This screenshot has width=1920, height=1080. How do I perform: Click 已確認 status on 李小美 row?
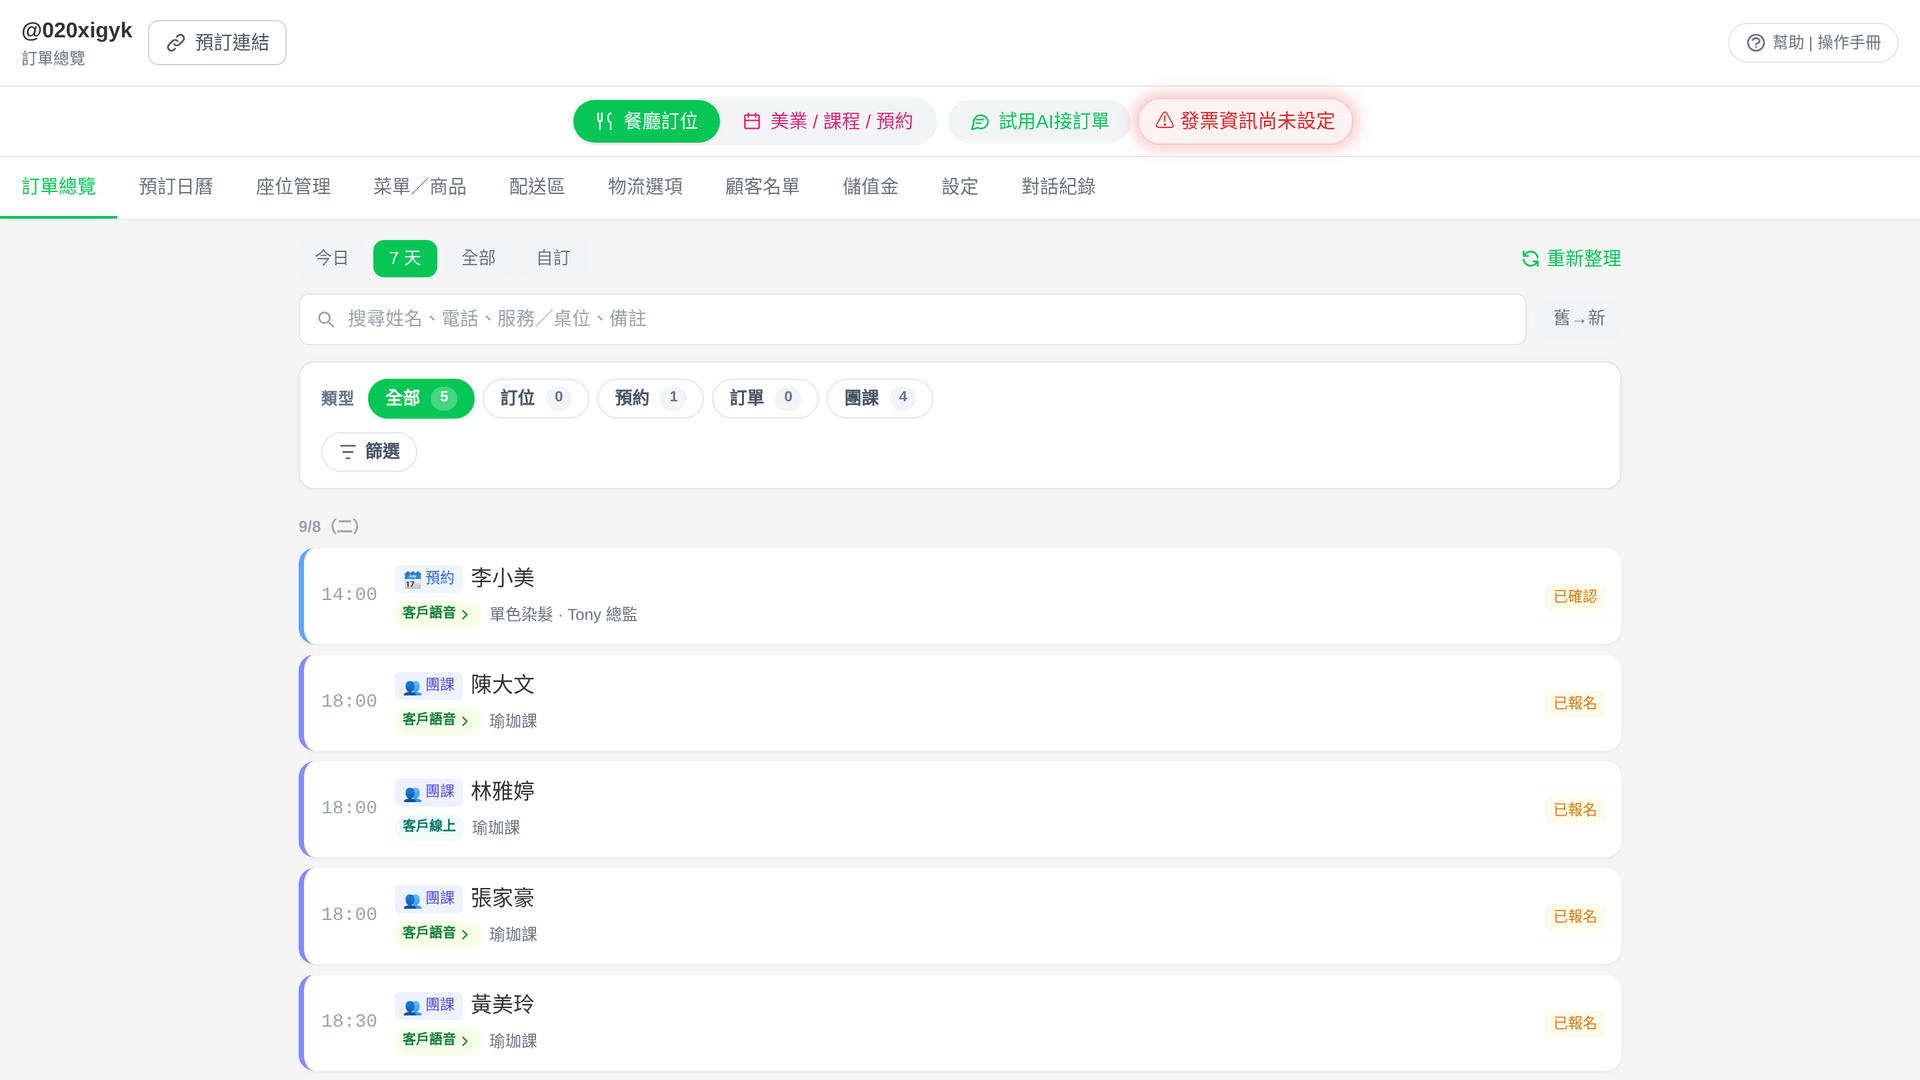(1575, 596)
